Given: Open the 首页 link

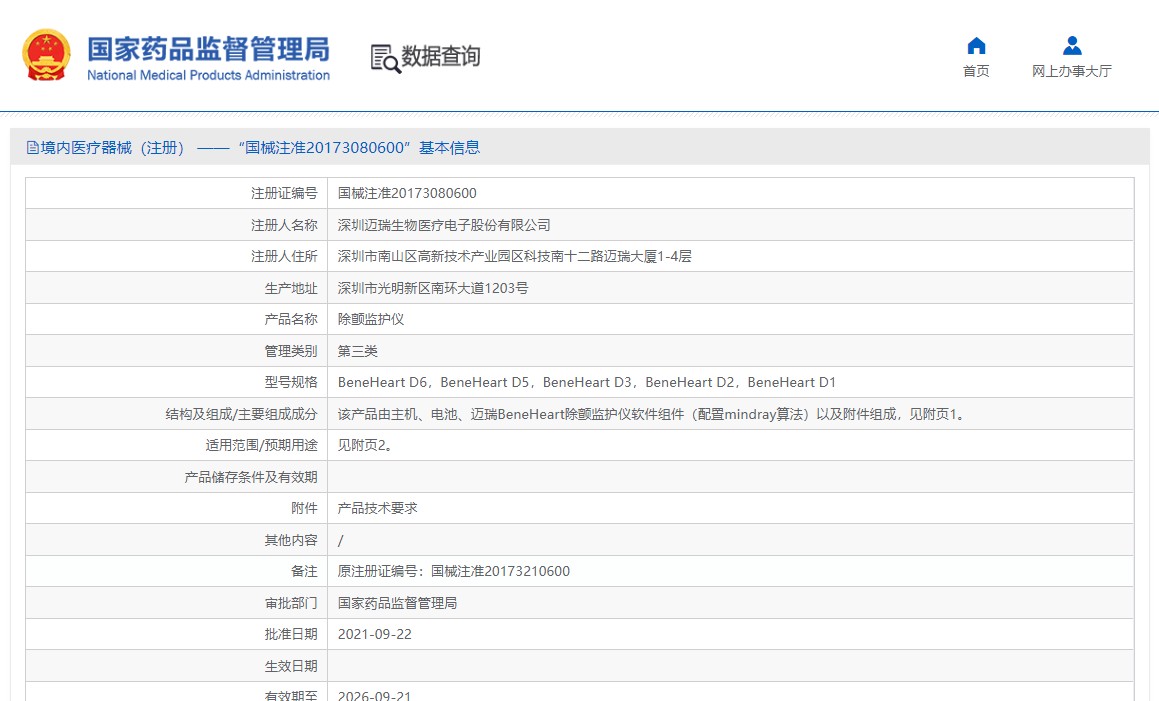Looking at the screenshot, I should pyautogui.click(x=976, y=71).
